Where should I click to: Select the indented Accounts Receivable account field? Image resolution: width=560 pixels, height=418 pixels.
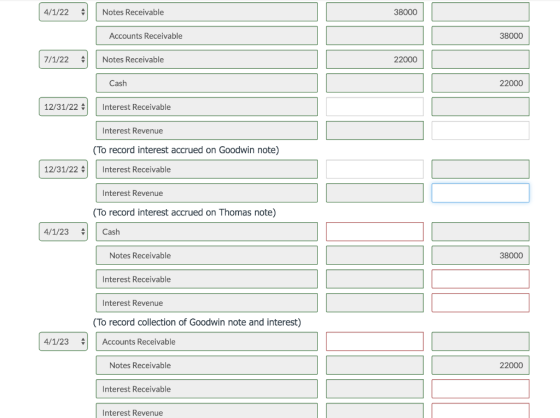click(206, 36)
